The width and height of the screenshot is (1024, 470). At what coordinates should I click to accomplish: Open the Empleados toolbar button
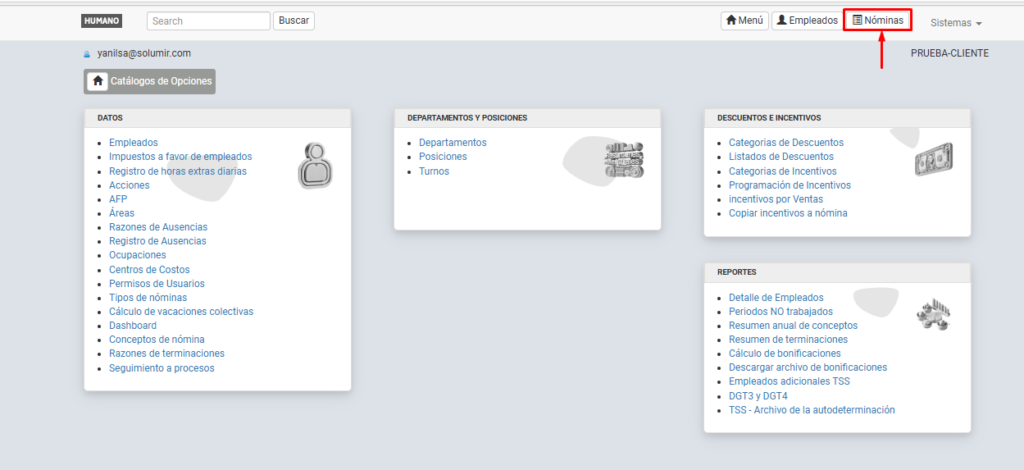pyautogui.click(x=807, y=21)
